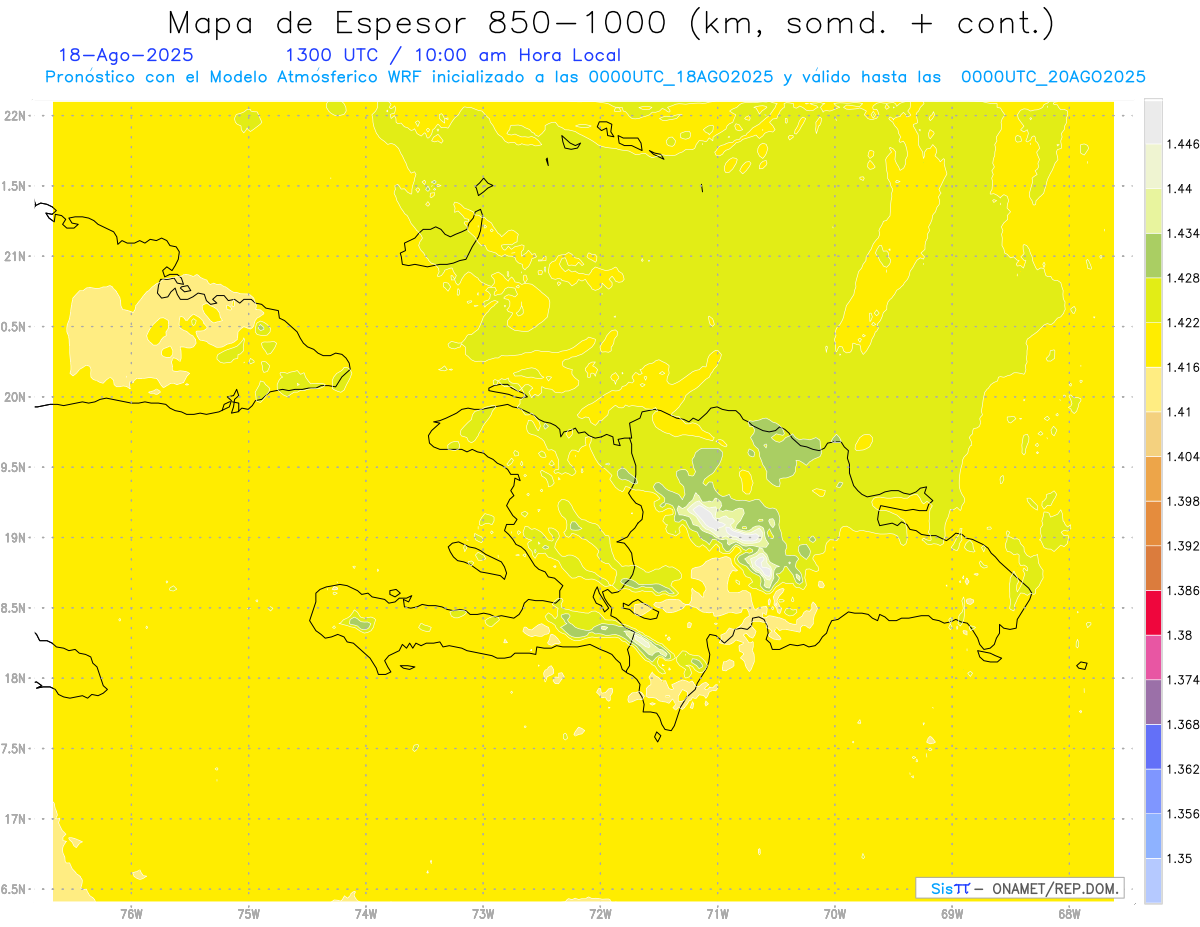Click the dark blue legend swatch between 1.362 and 1.368
The height and width of the screenshot is (927, 1200).
(1153, 747)
